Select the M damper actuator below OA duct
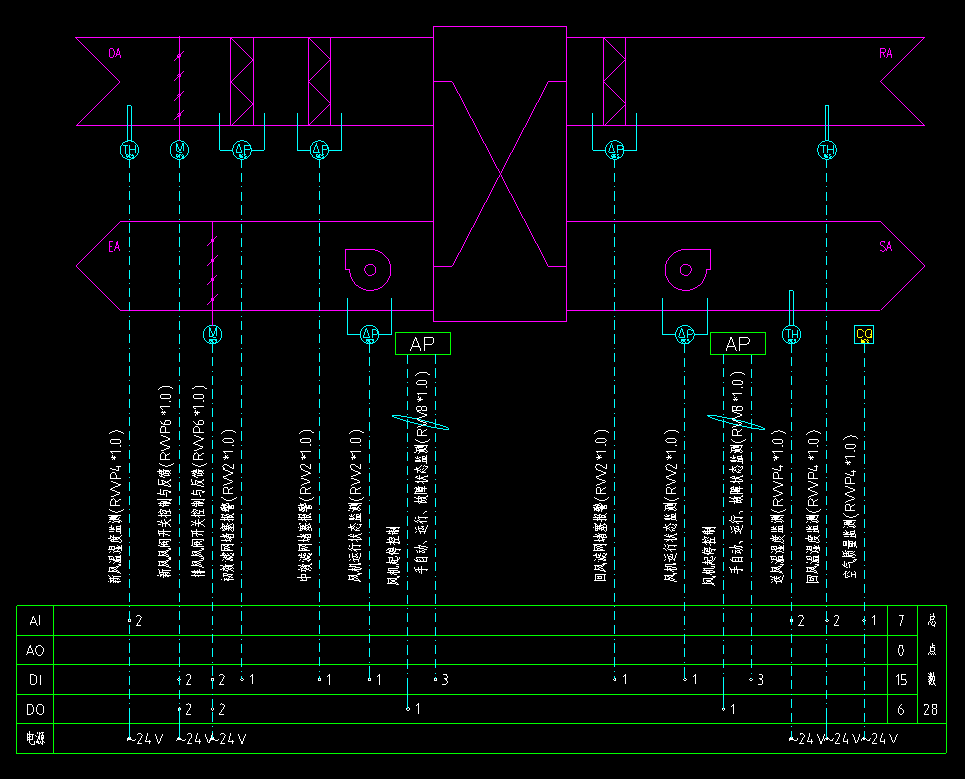965x779 pixels. (180, 150)
